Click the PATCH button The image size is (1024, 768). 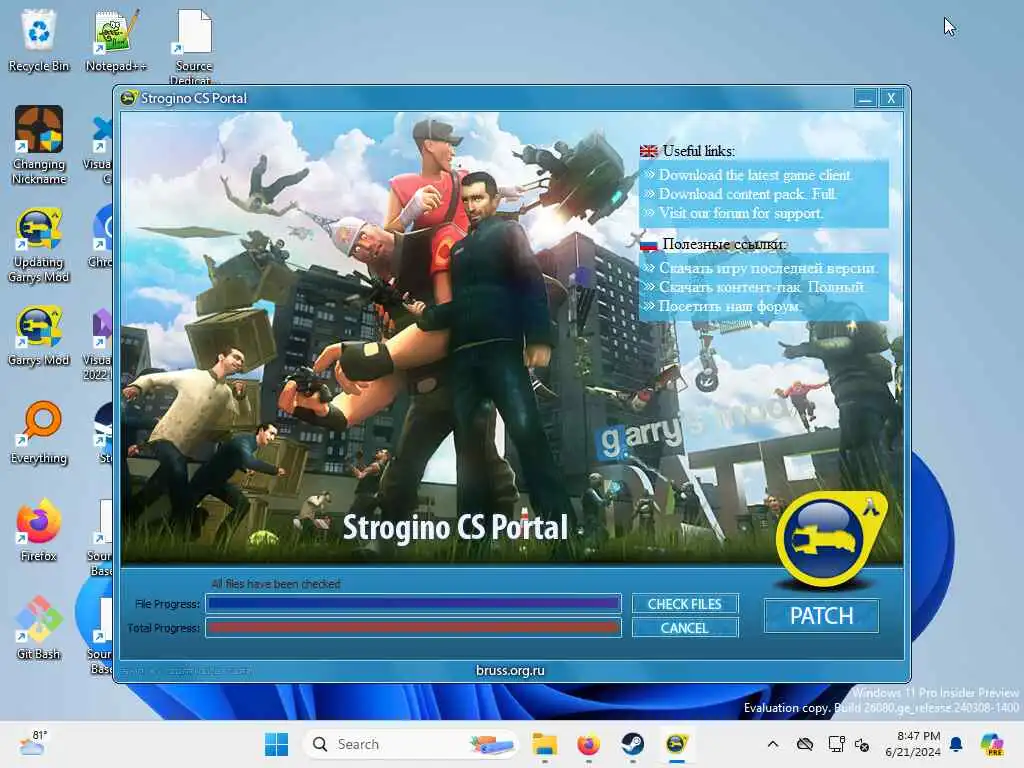[821, 616]
